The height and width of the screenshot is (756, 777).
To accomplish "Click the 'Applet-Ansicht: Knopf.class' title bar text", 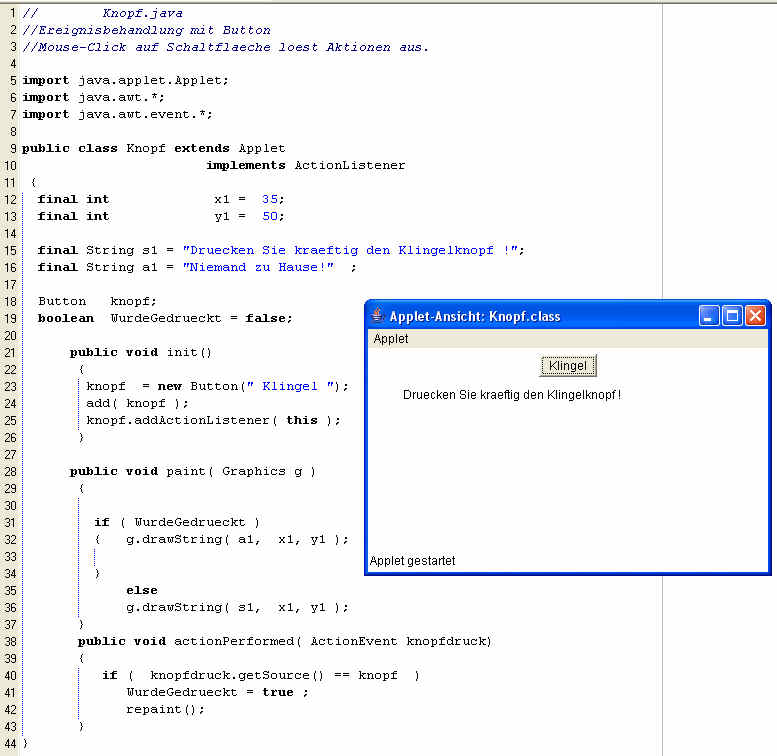I will (x=475, y=317).
